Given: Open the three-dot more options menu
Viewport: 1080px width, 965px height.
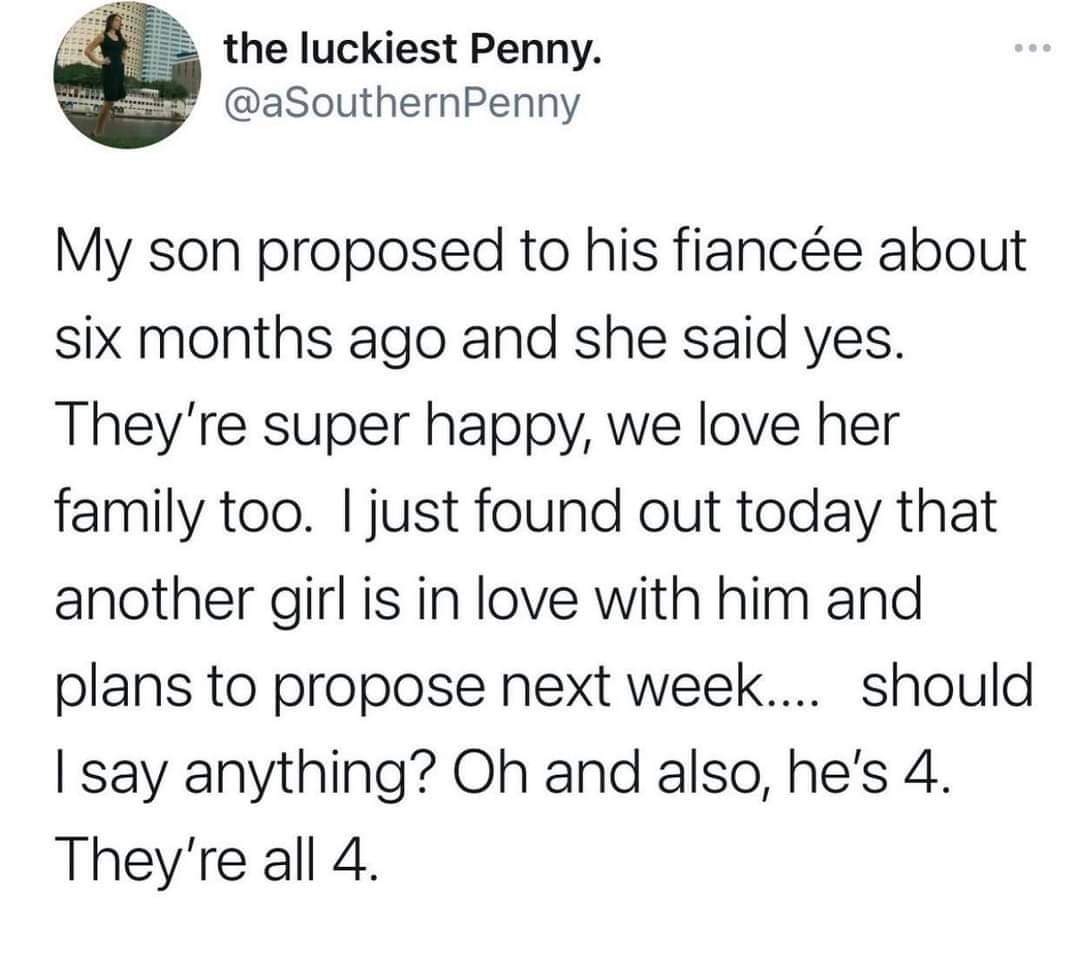Looking at the screenshot, I should pos(1033,48).
